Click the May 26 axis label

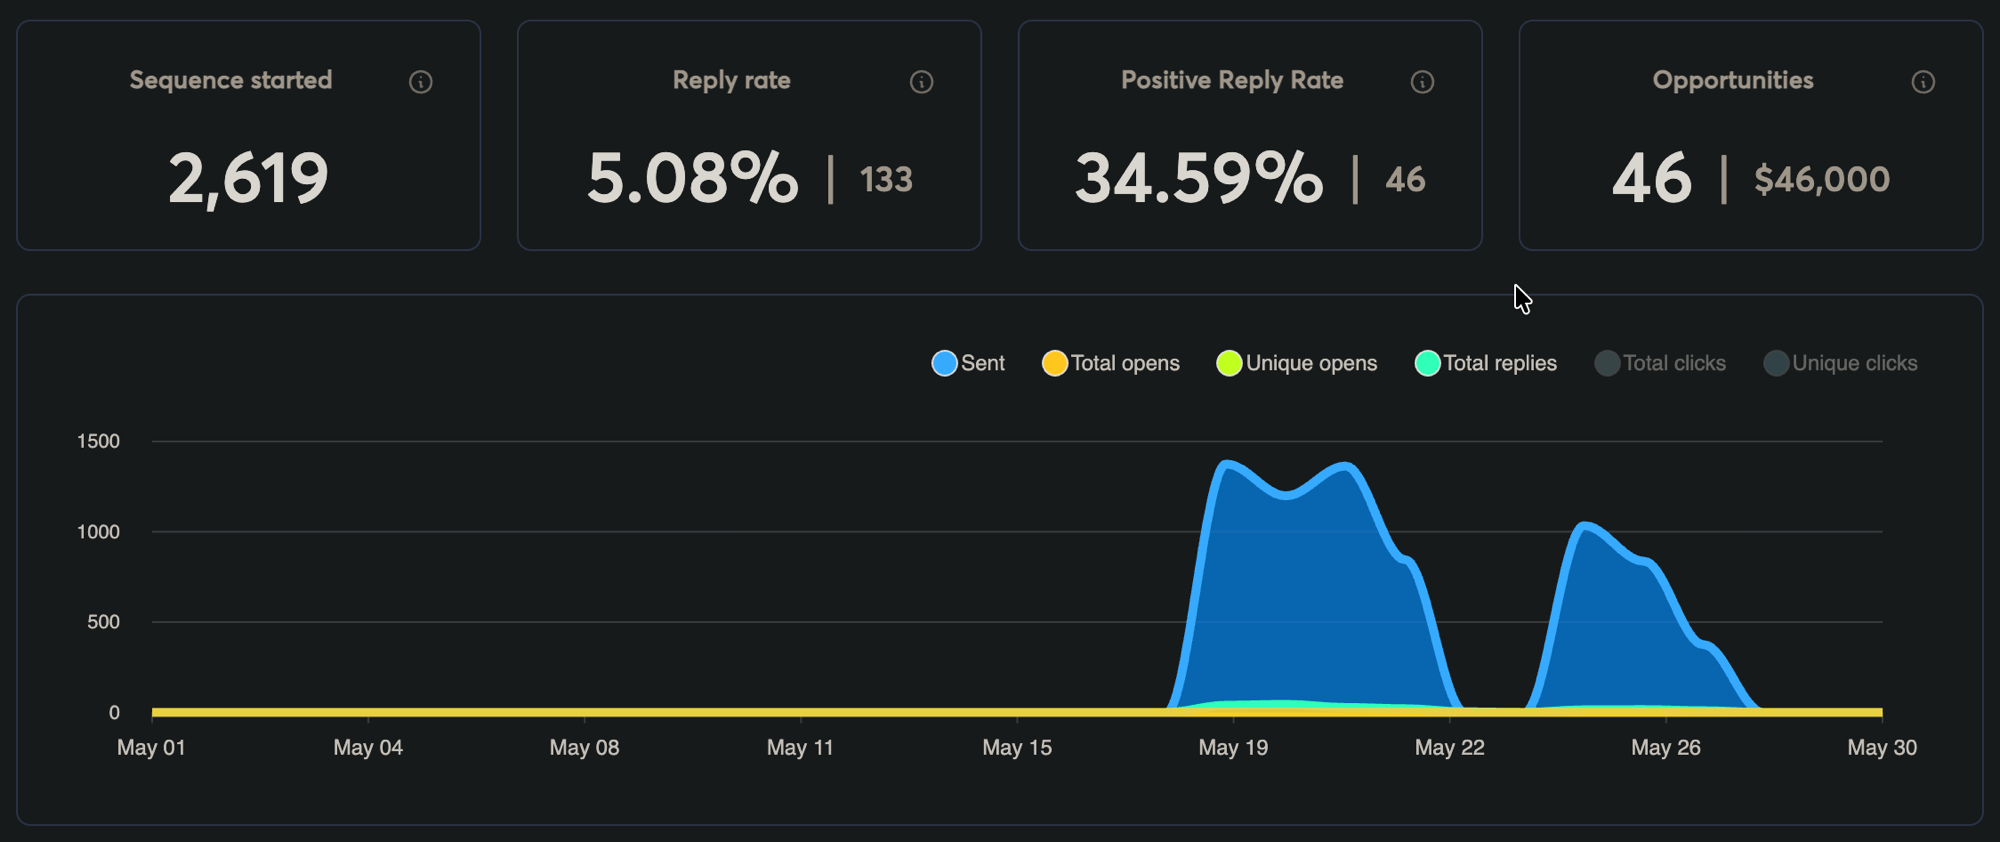coord(1666,748)
